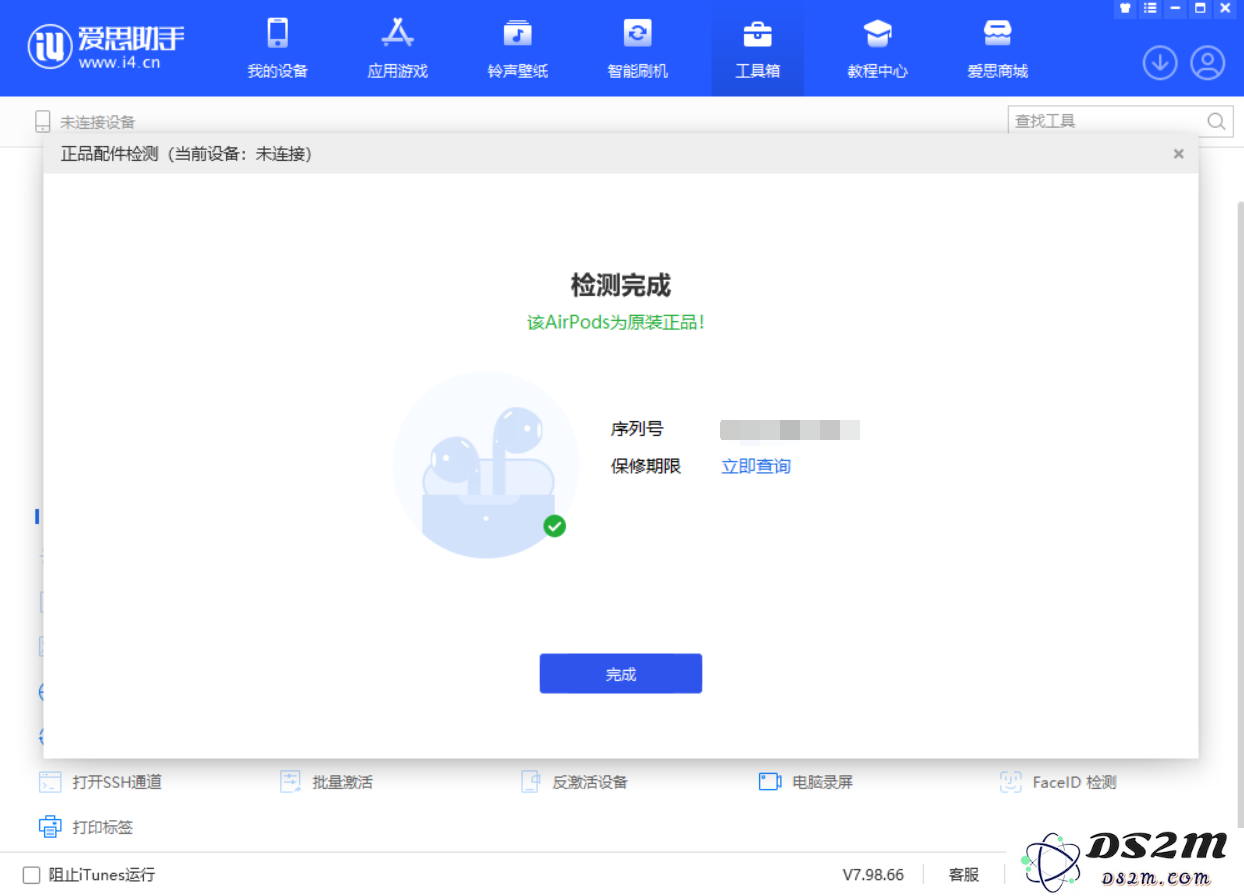This screenshot has width=1244, height=896.
Task: Click the 序列号 label
Action: pyautogui.click(x=637, y=429)
